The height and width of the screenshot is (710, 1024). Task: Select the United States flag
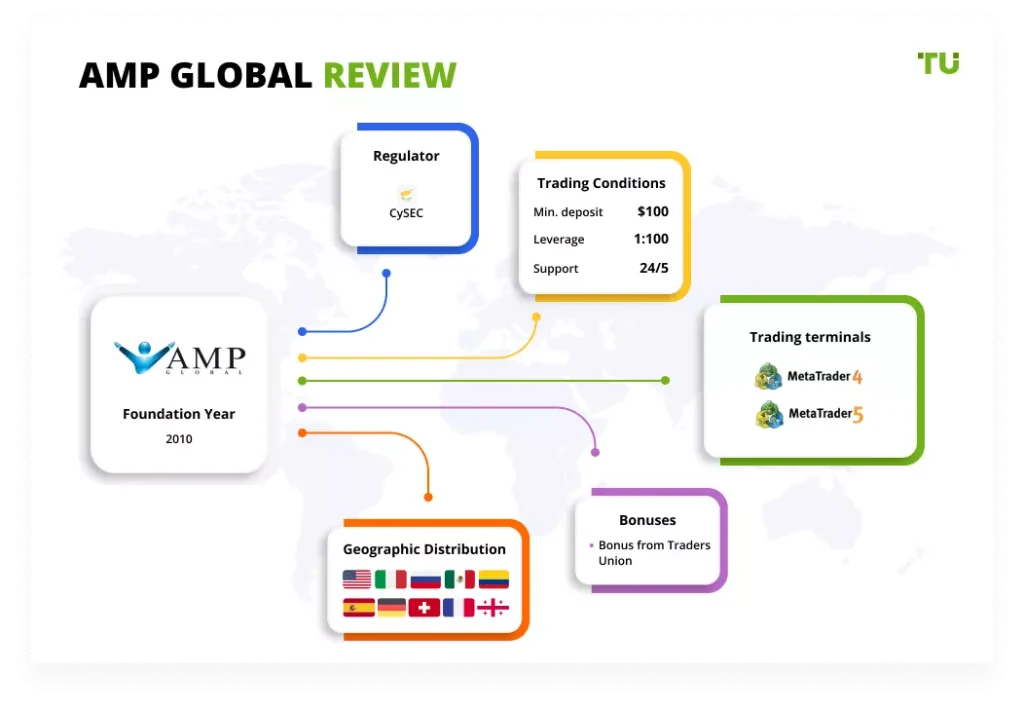(x=357, y=579)
